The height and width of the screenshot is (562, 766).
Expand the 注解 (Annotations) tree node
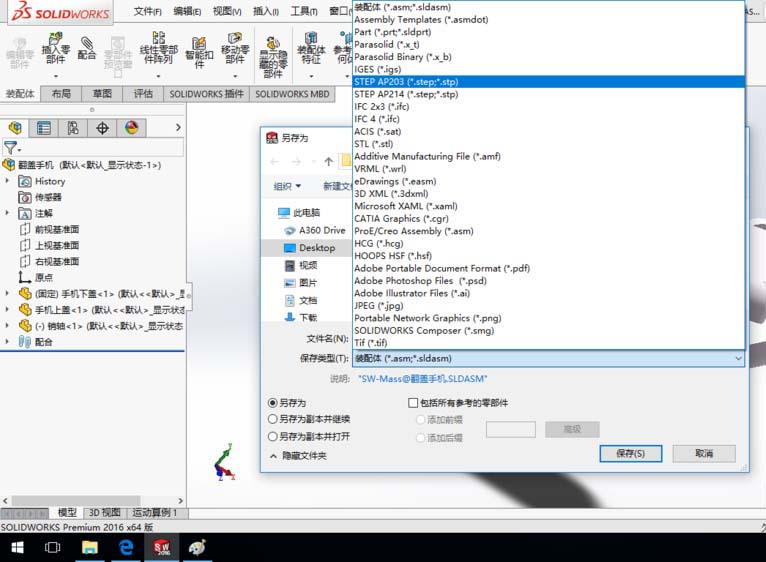pyautogui.click(x=7, y=213)
